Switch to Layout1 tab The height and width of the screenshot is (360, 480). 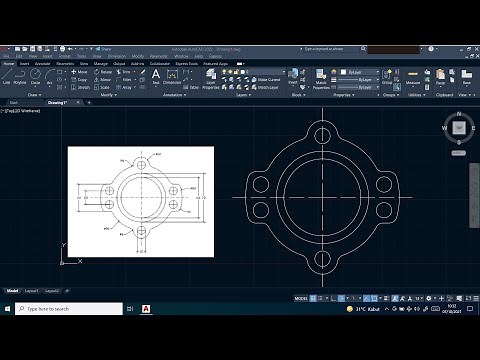click(31, 291)
